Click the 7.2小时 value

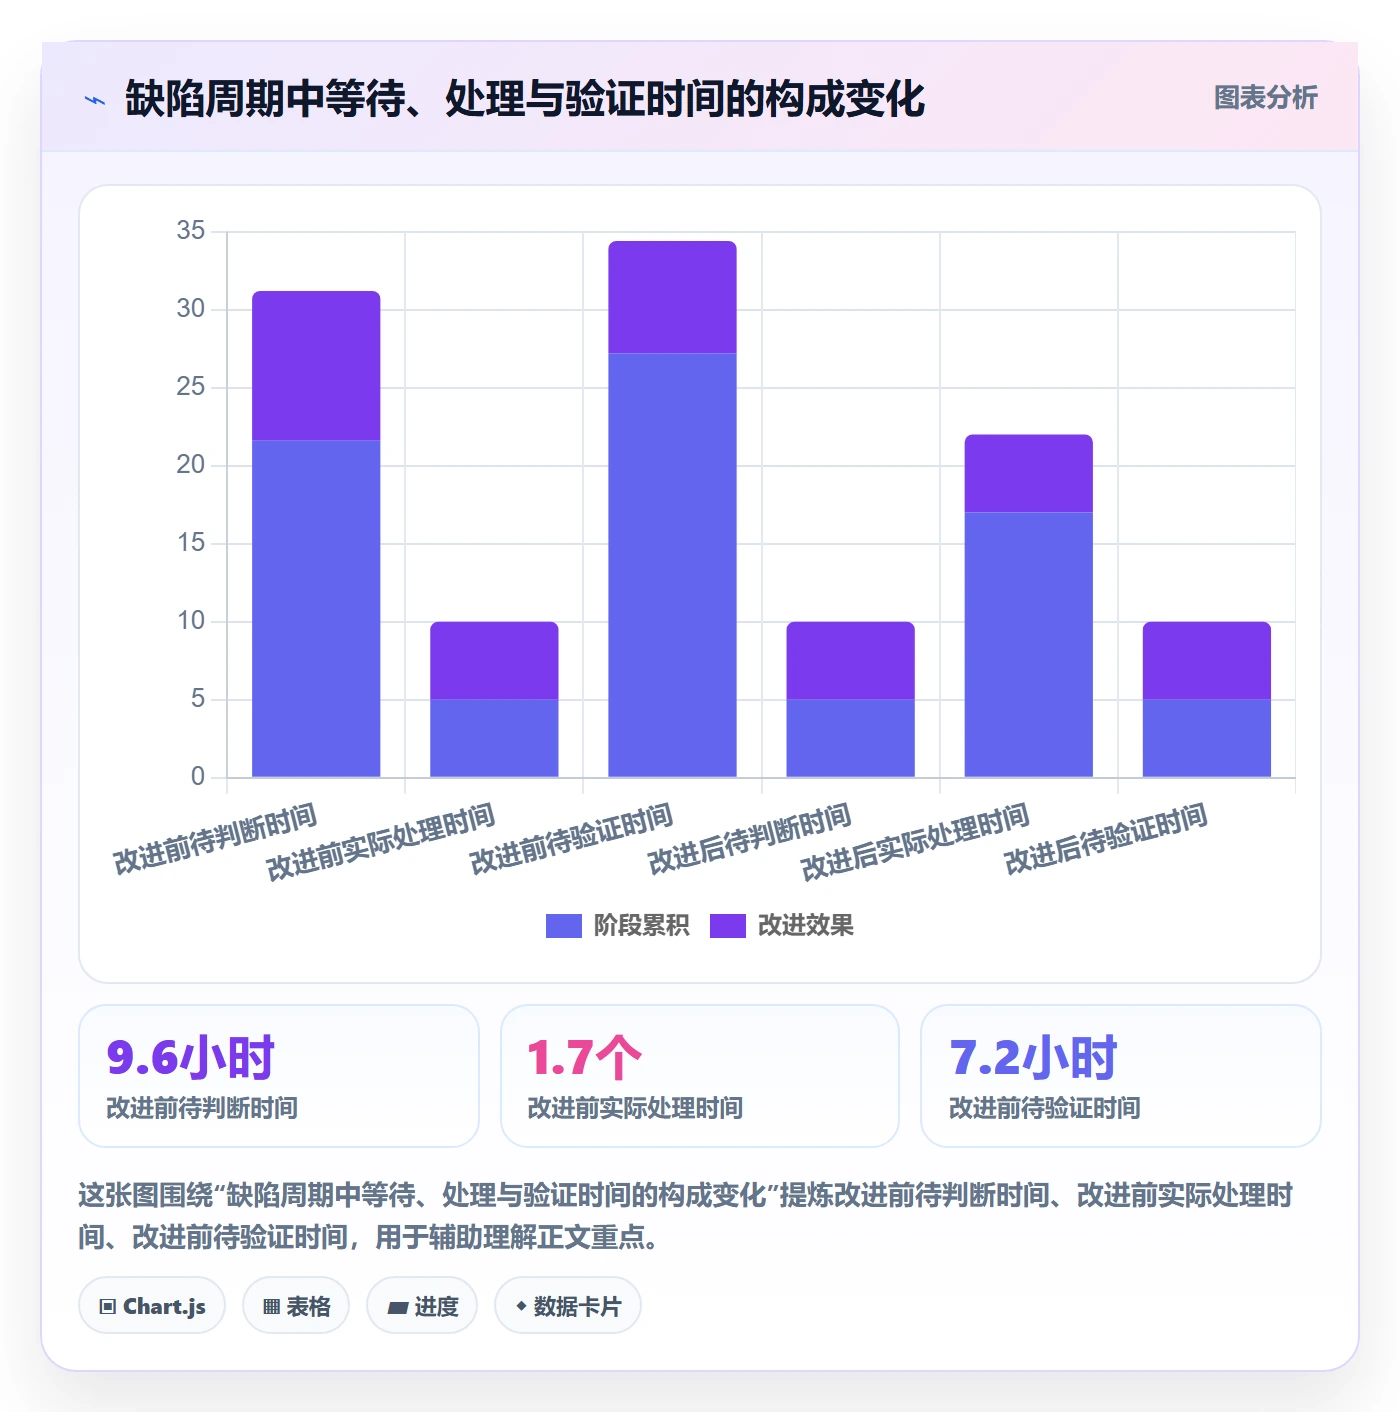[x=1032, y=1058]
